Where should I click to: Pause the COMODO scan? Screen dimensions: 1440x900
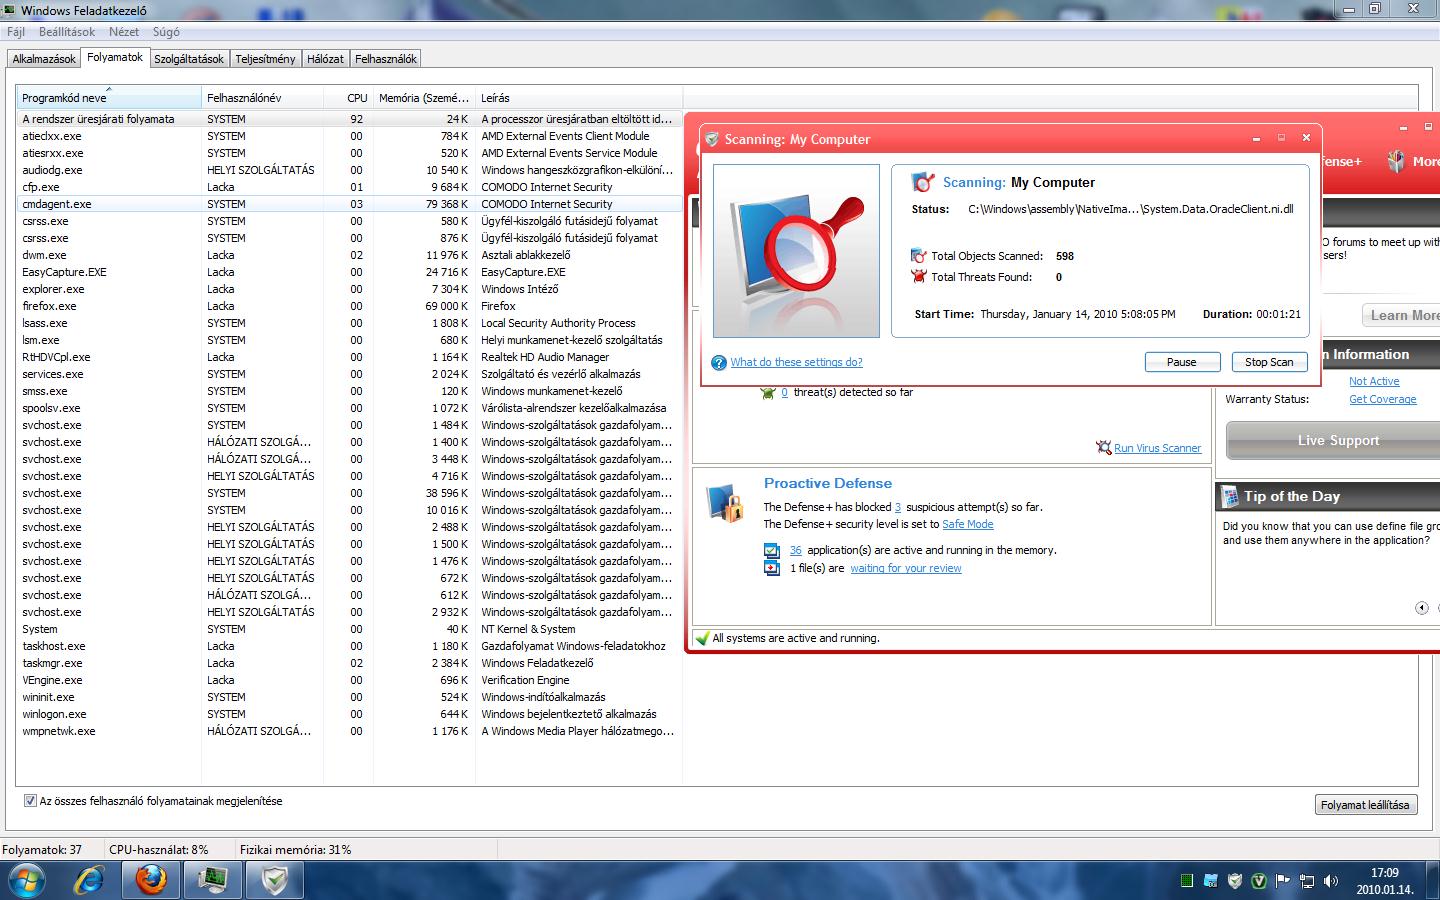(1181, 362)
